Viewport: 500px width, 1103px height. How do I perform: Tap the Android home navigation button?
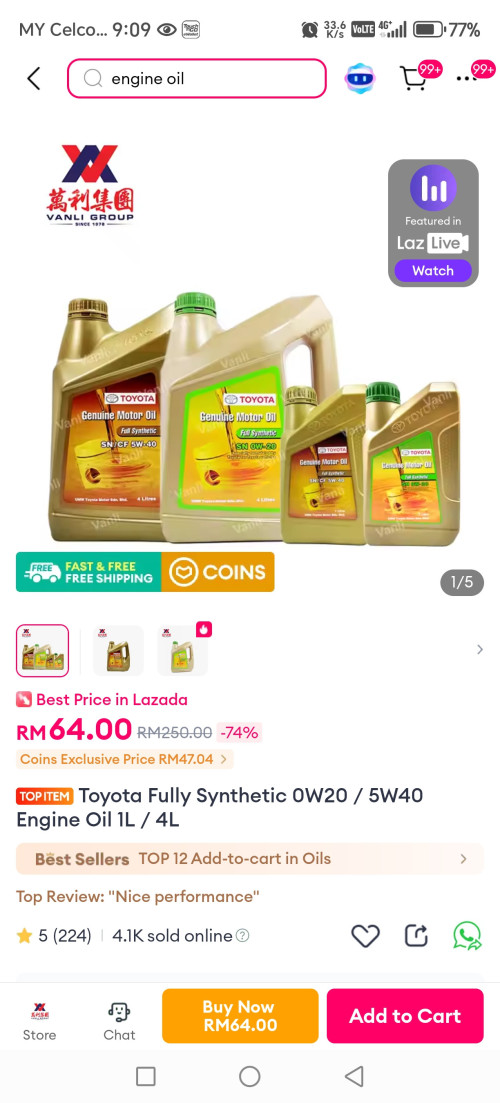(x=250, y=1076)
